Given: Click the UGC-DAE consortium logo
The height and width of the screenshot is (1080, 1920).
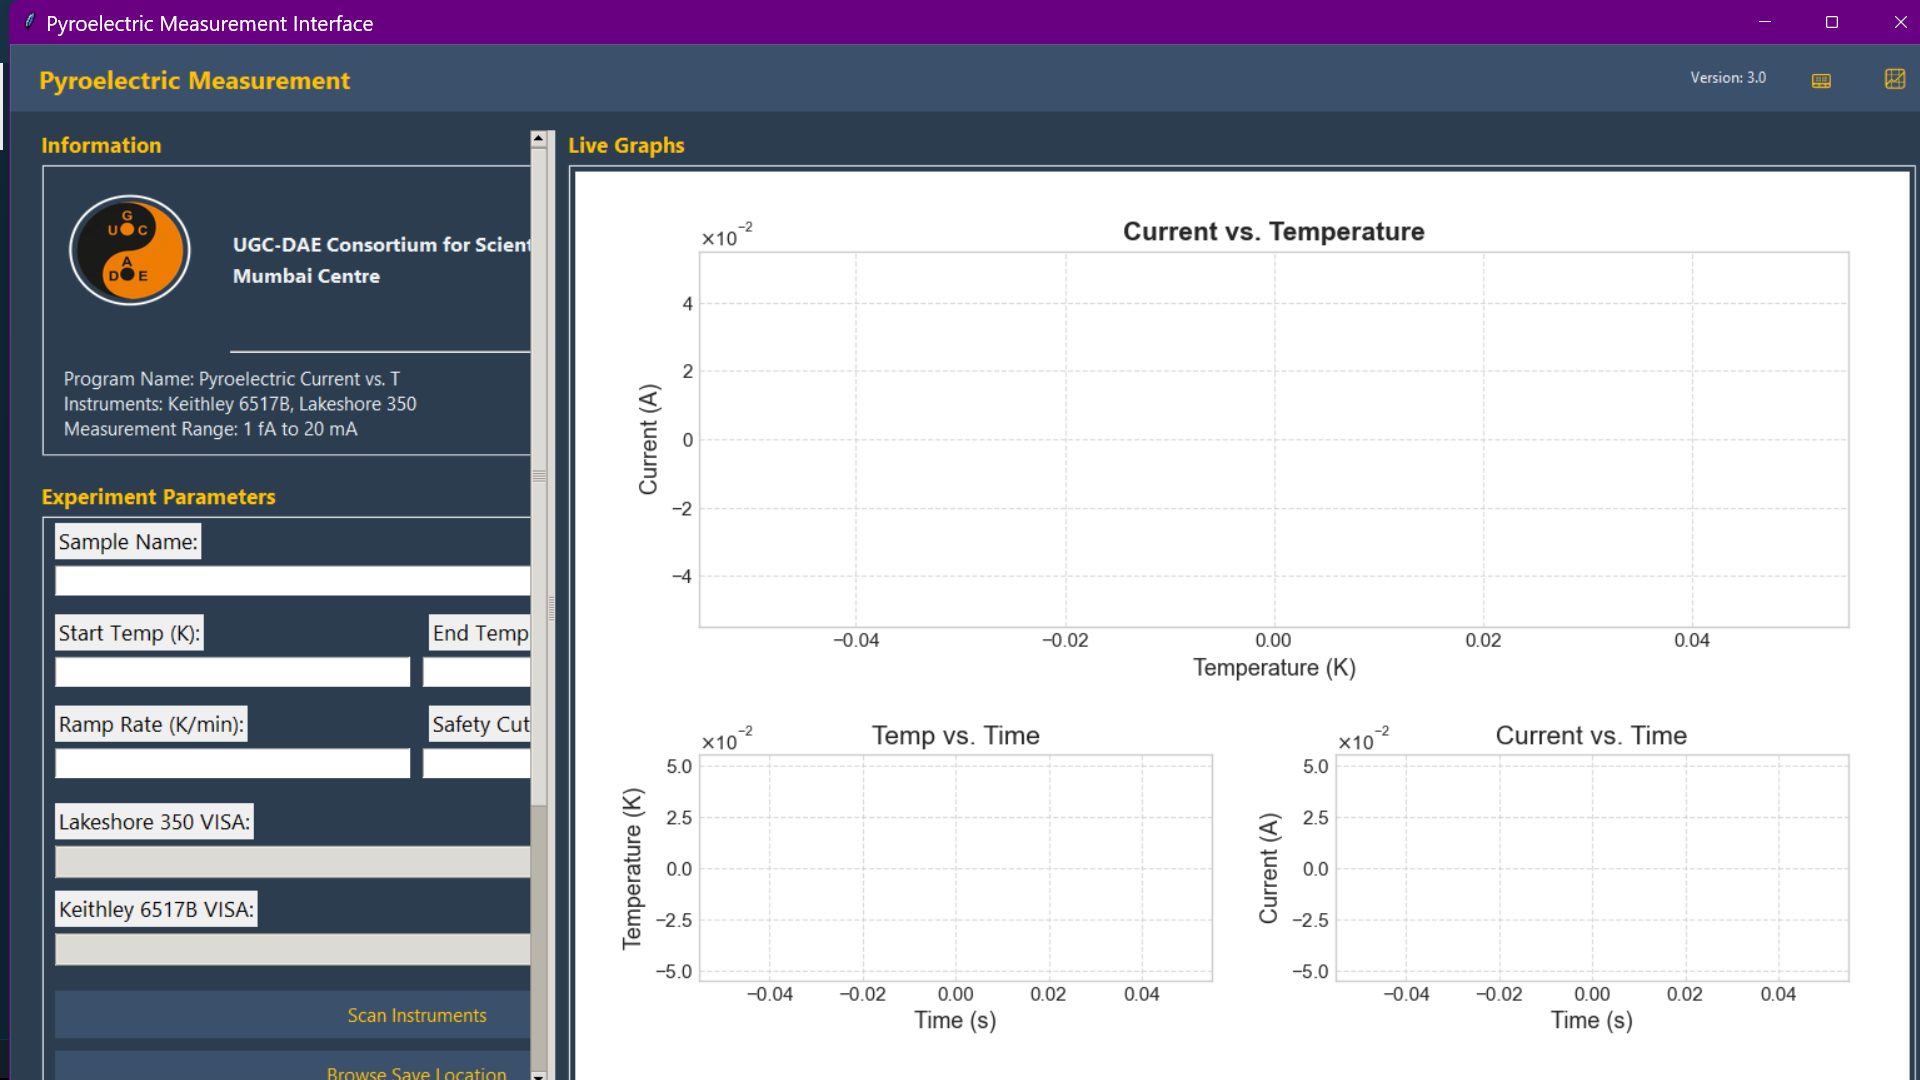Looking at the screenshot, I should tap(129, 250).
